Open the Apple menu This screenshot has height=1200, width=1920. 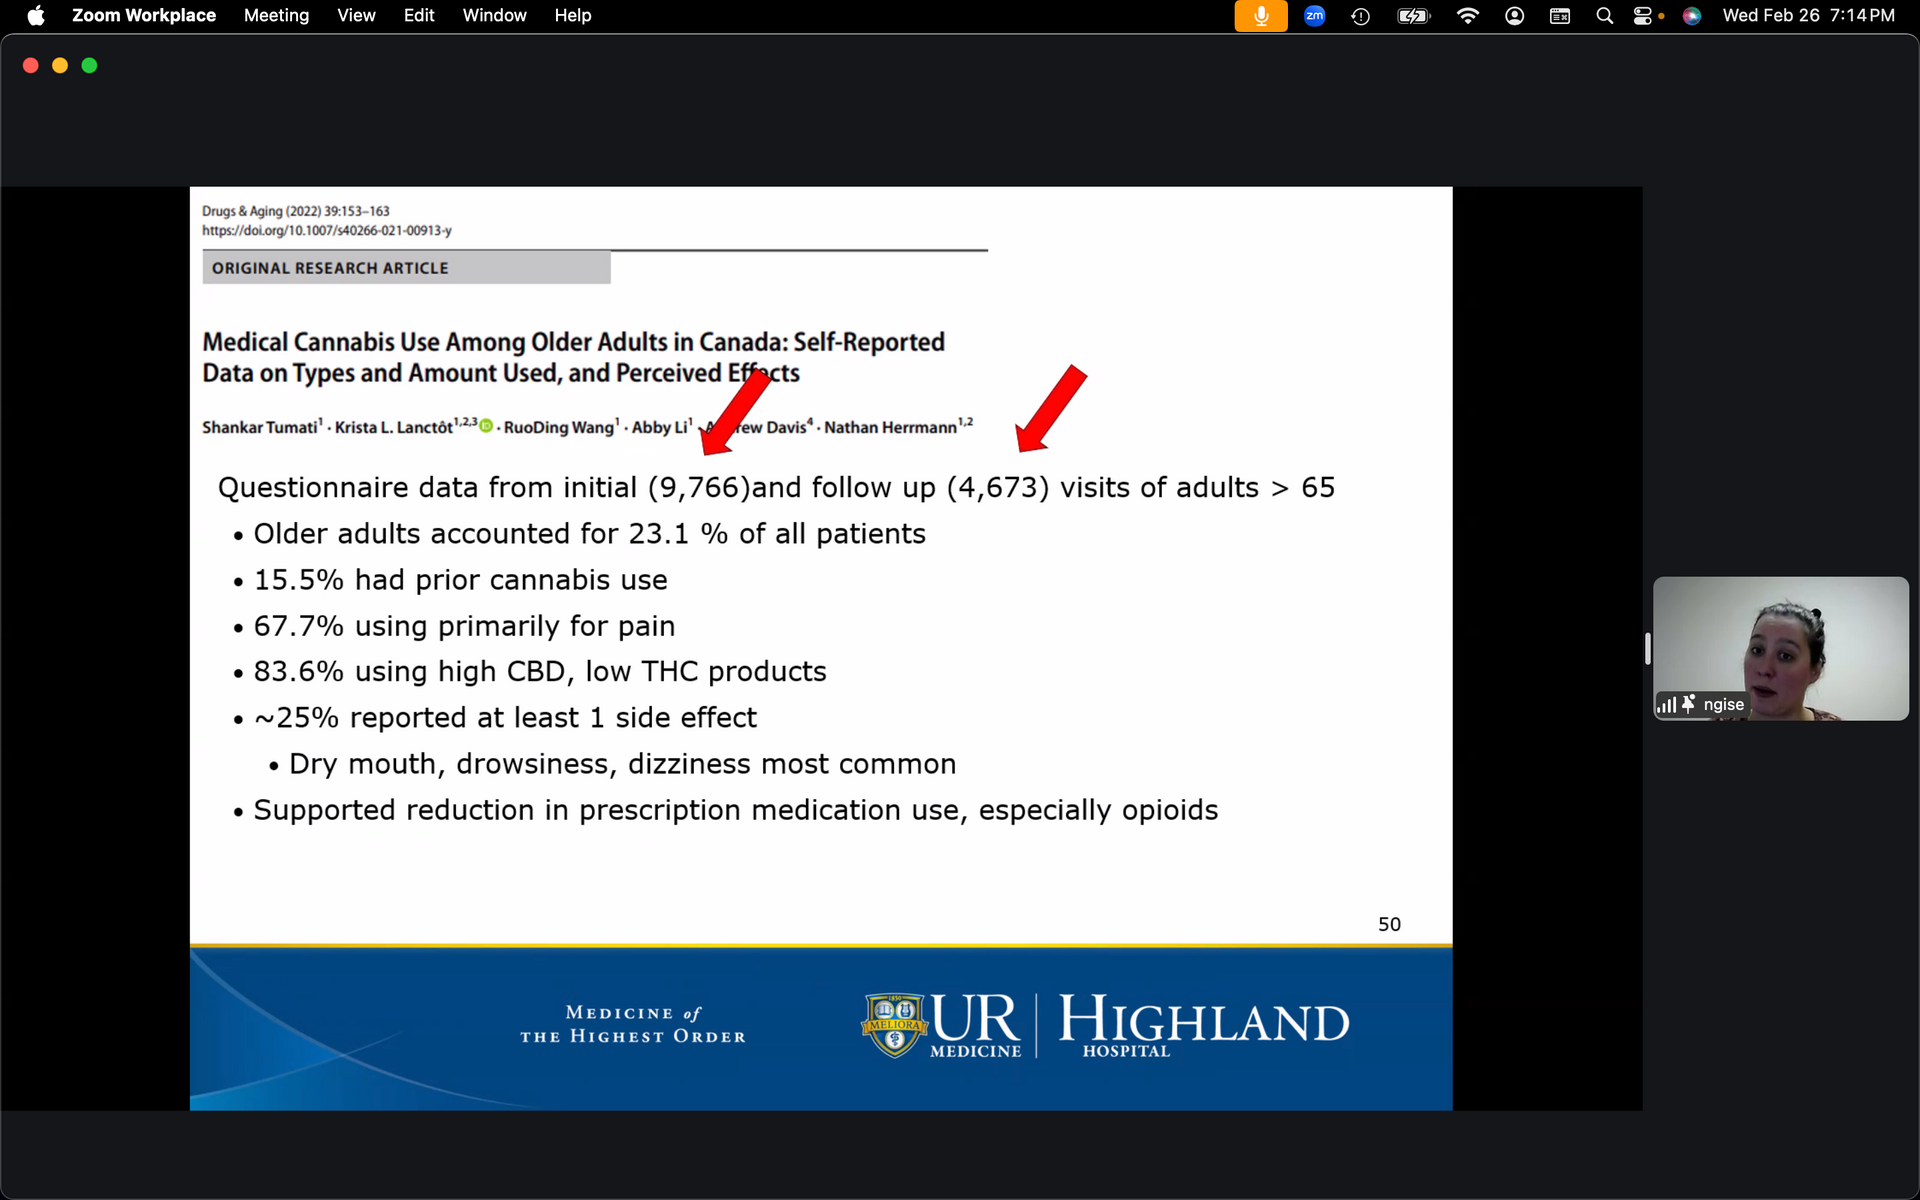coord(36,16)
